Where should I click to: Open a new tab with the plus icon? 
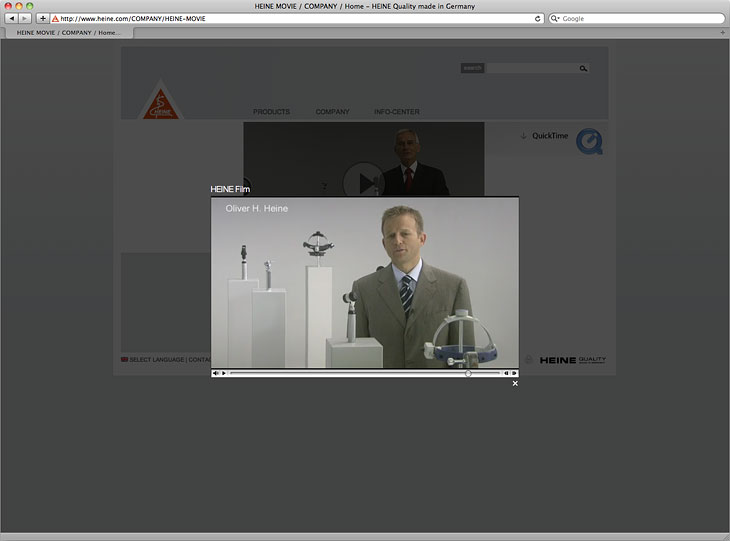coord(723,33)
